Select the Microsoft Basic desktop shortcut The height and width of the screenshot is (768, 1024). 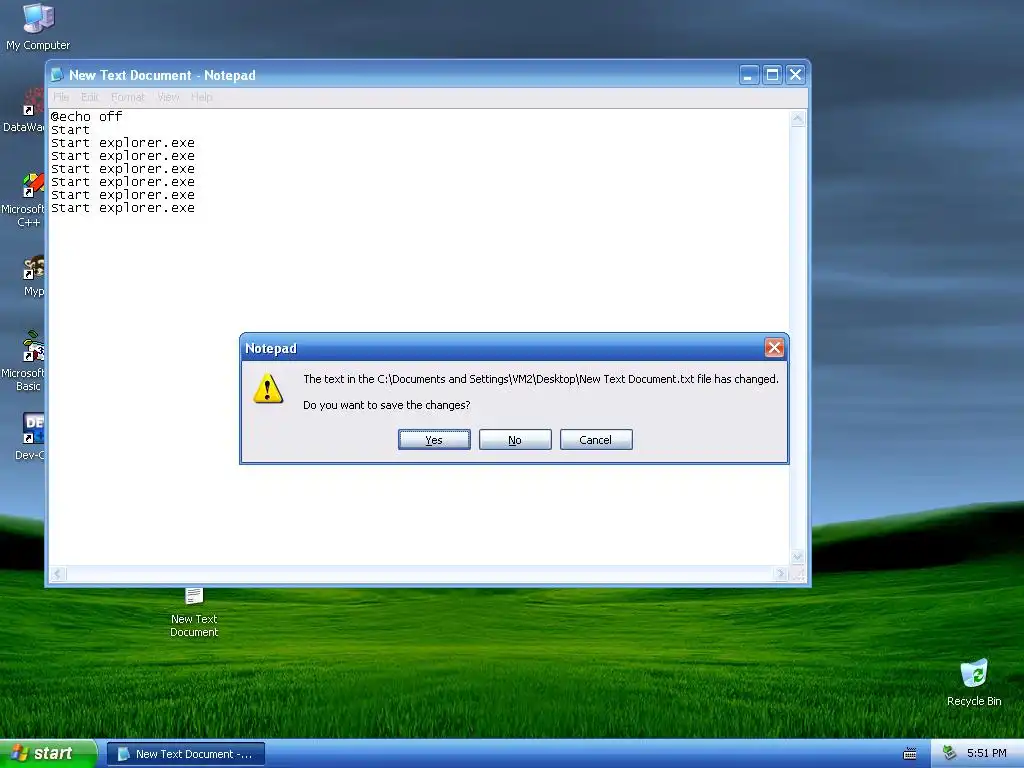tap(23, 362)
